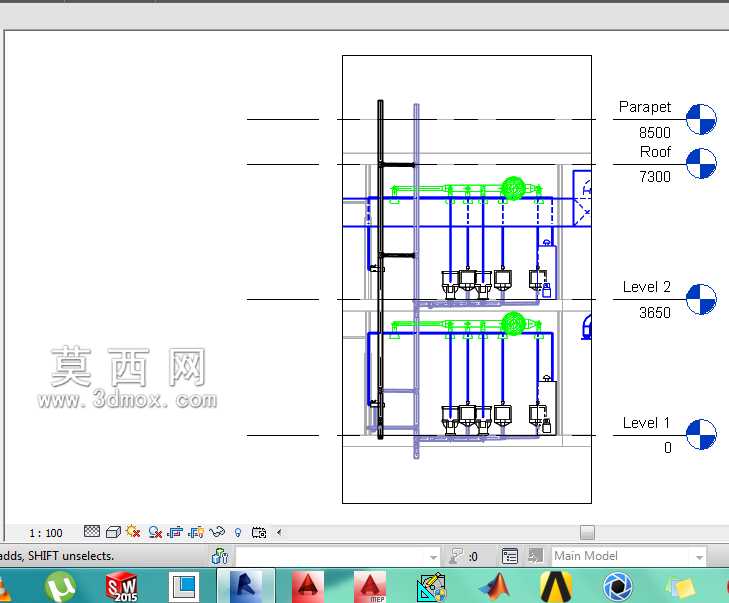Open AutoCAD from the taskbar
This screenshot has width=729, height=603.
308,587
